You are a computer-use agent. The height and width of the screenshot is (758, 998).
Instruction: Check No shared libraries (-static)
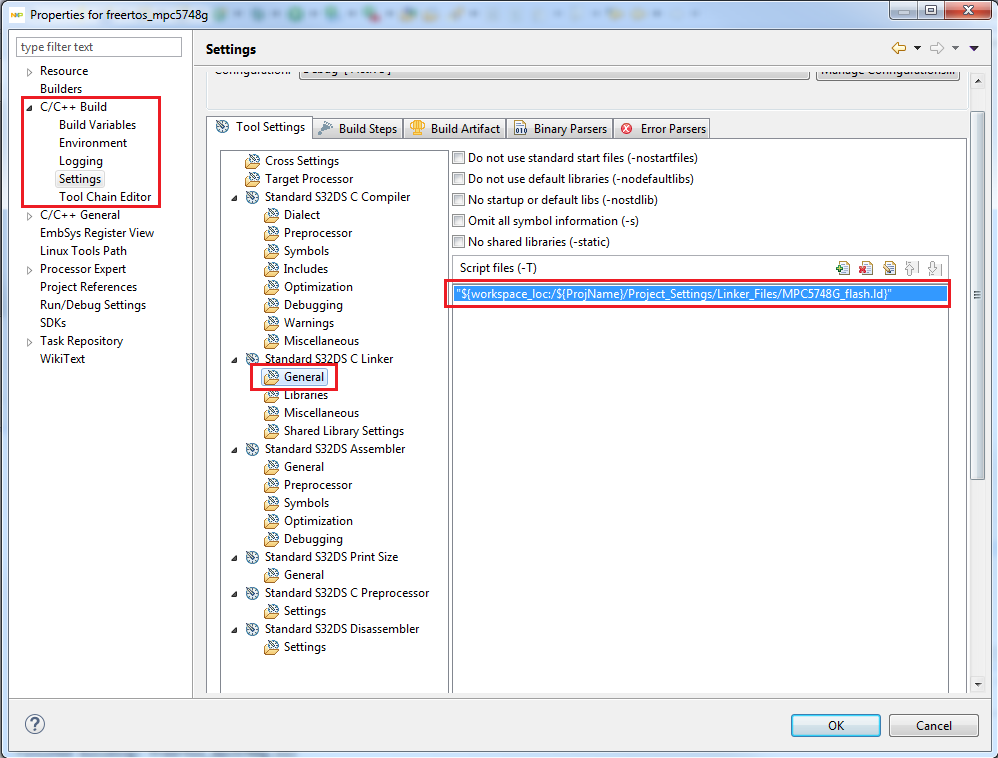pyautogui.click(x=458, y=242)
